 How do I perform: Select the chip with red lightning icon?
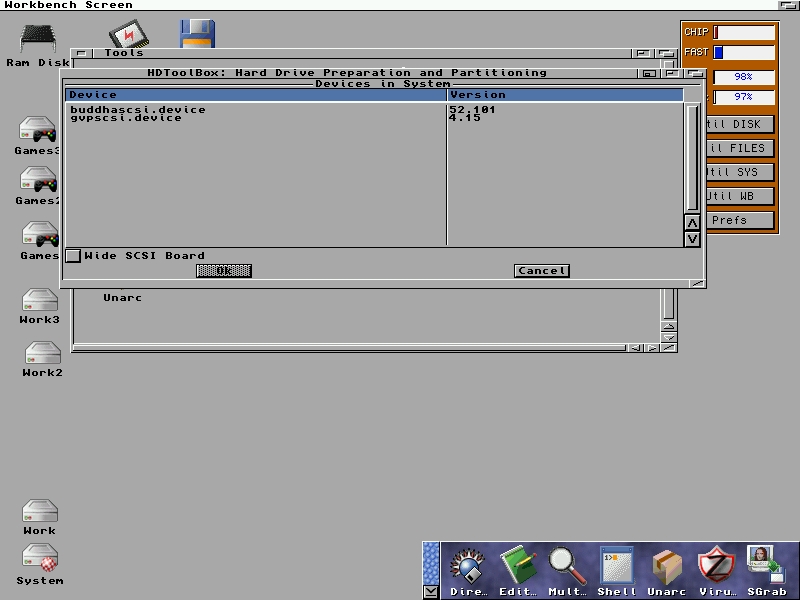coord(128,33)
